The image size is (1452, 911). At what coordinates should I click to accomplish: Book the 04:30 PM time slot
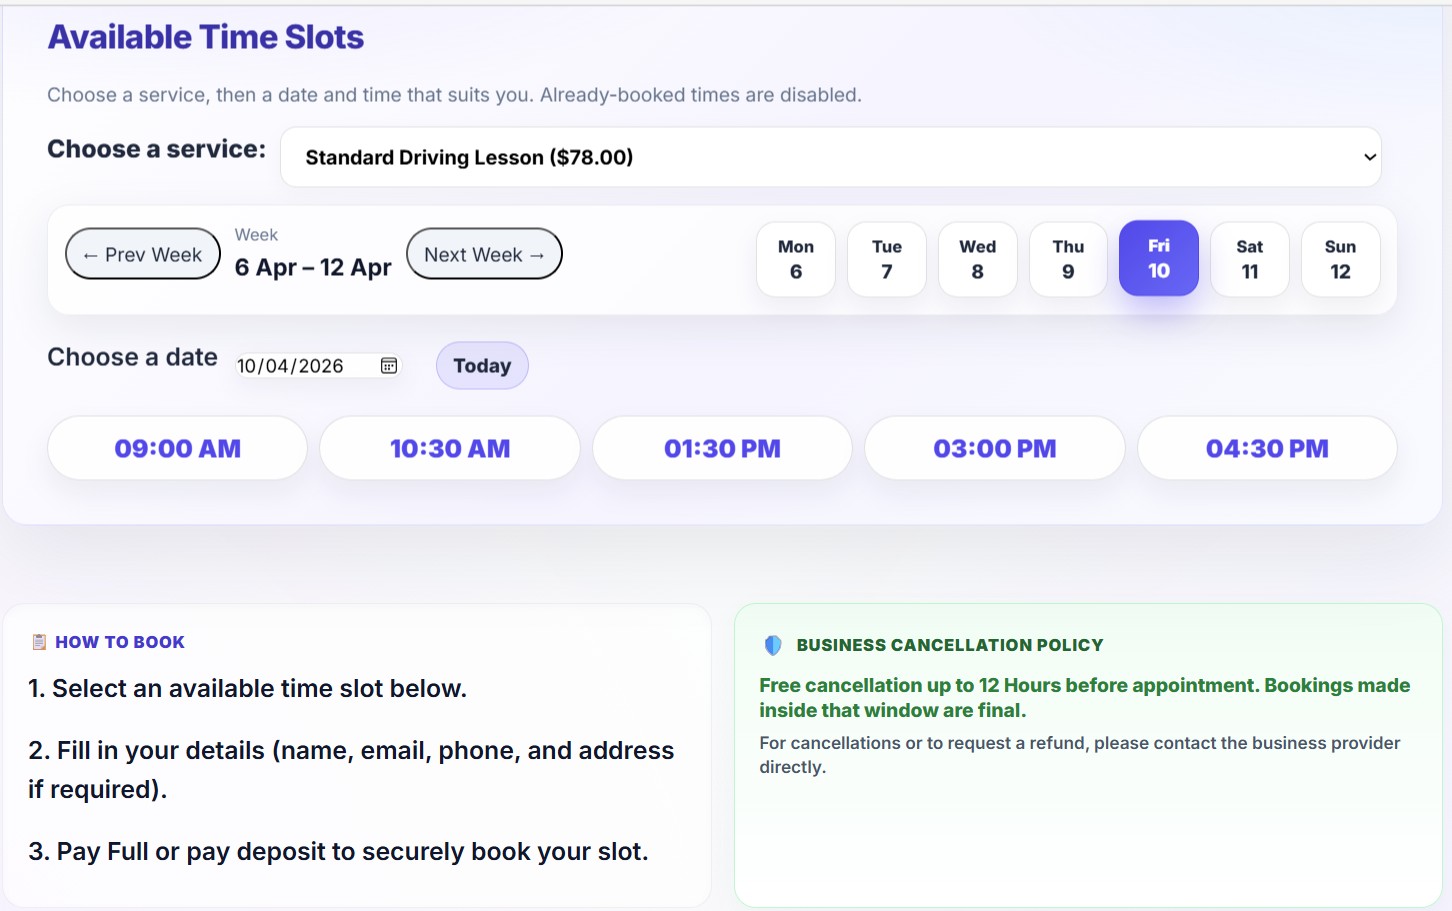[x=1267, y=448]
